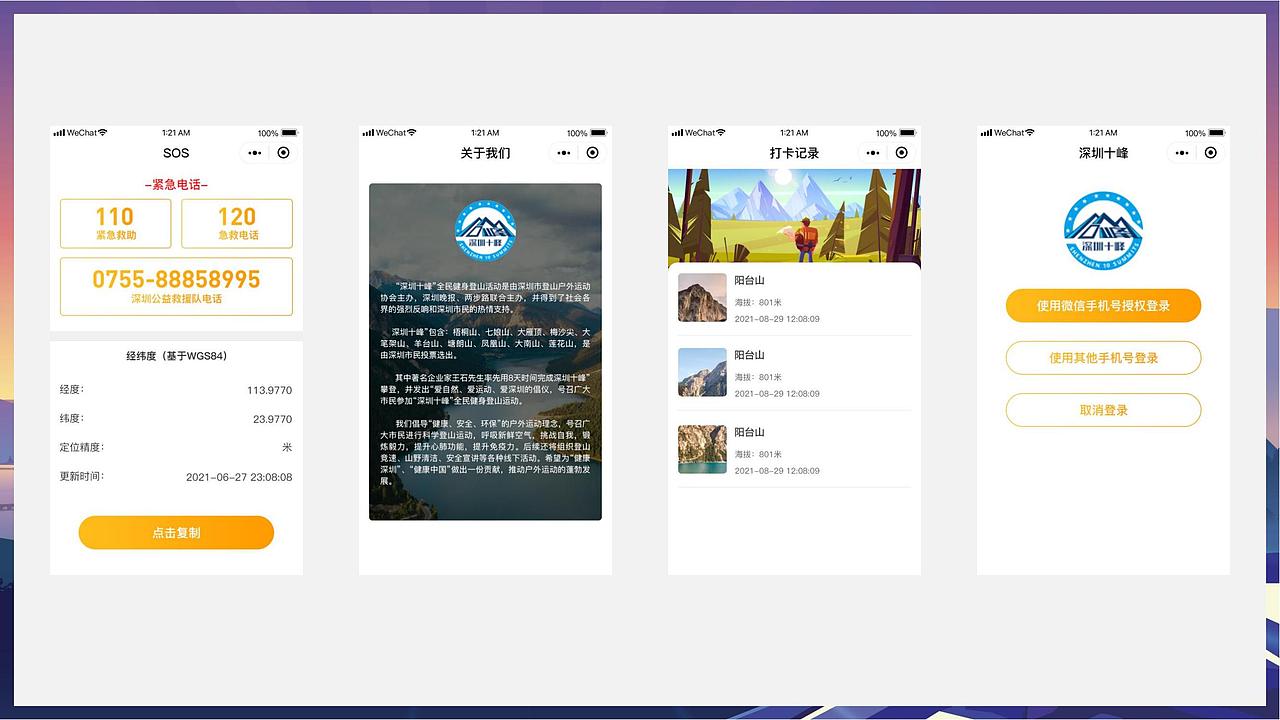Tap the 深圳十峰 logo on the 关于我们 card
Viewport: 1280px width, 720px height.
485,232
